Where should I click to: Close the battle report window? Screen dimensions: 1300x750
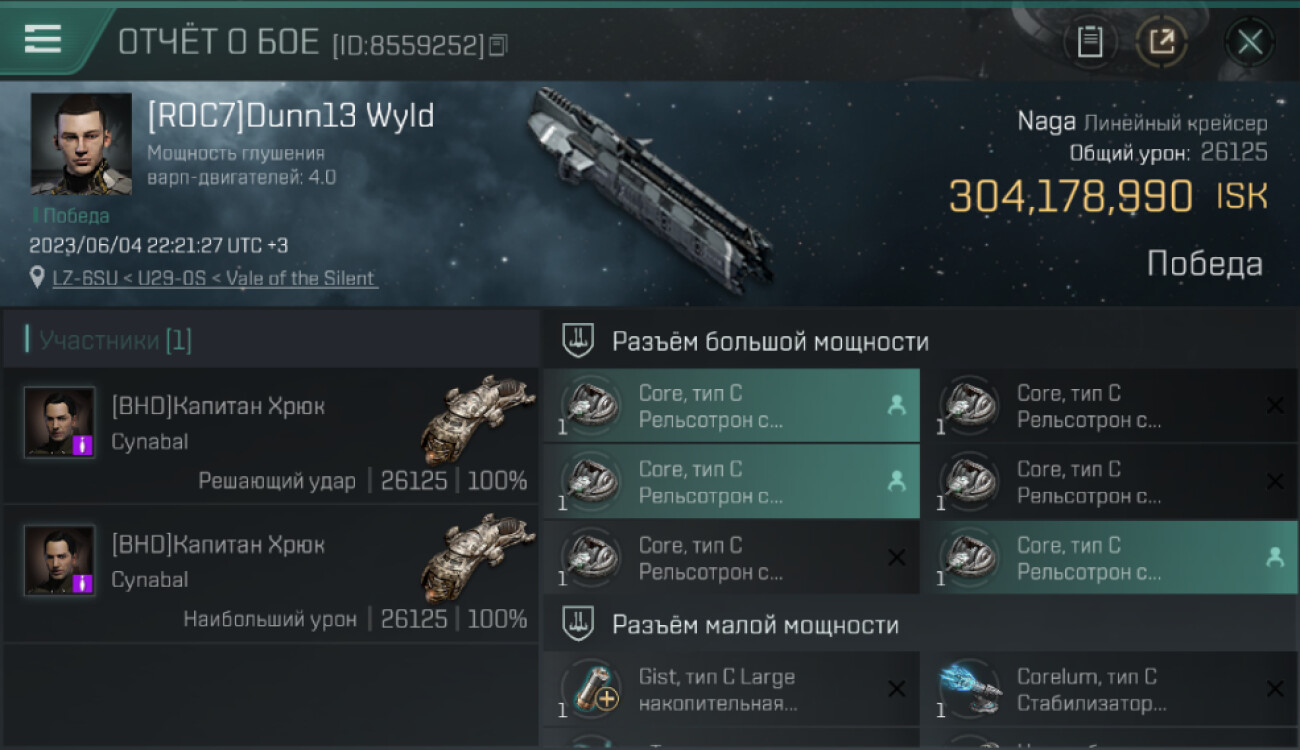[1250, 42]
